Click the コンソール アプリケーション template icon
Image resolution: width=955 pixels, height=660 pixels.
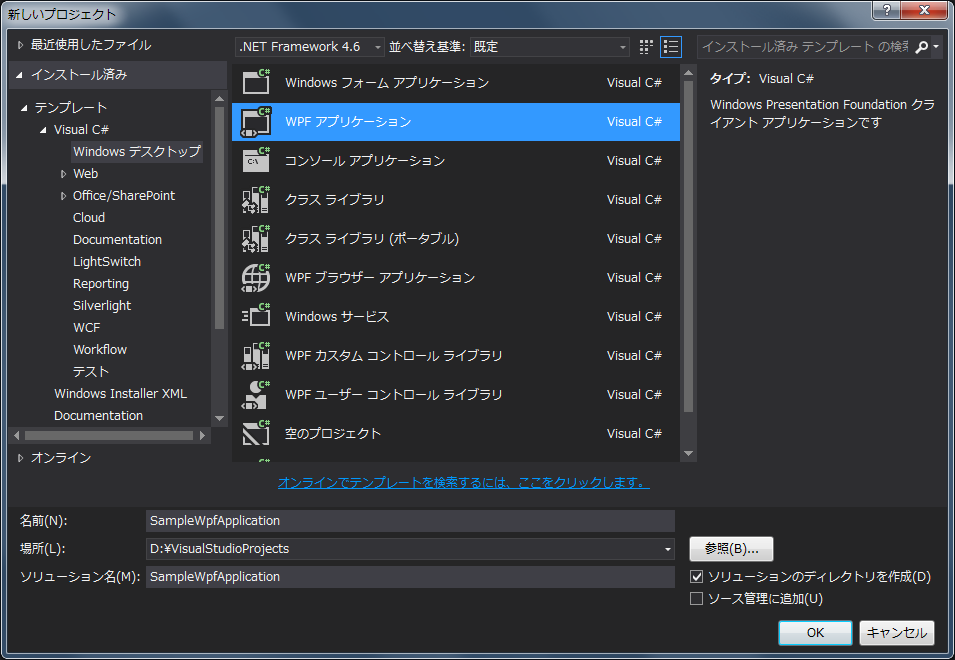coord(256,160)
